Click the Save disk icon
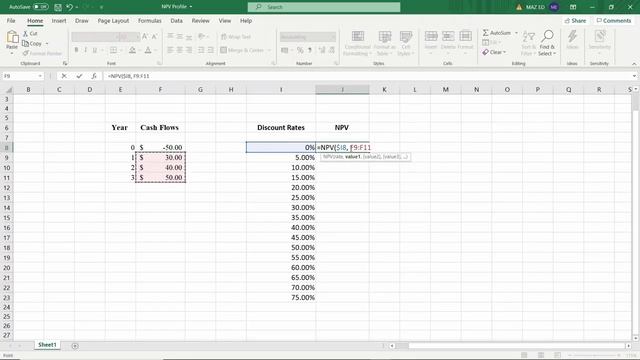Image resolution: width=640 pixels, height=360 pixels. 58,7
